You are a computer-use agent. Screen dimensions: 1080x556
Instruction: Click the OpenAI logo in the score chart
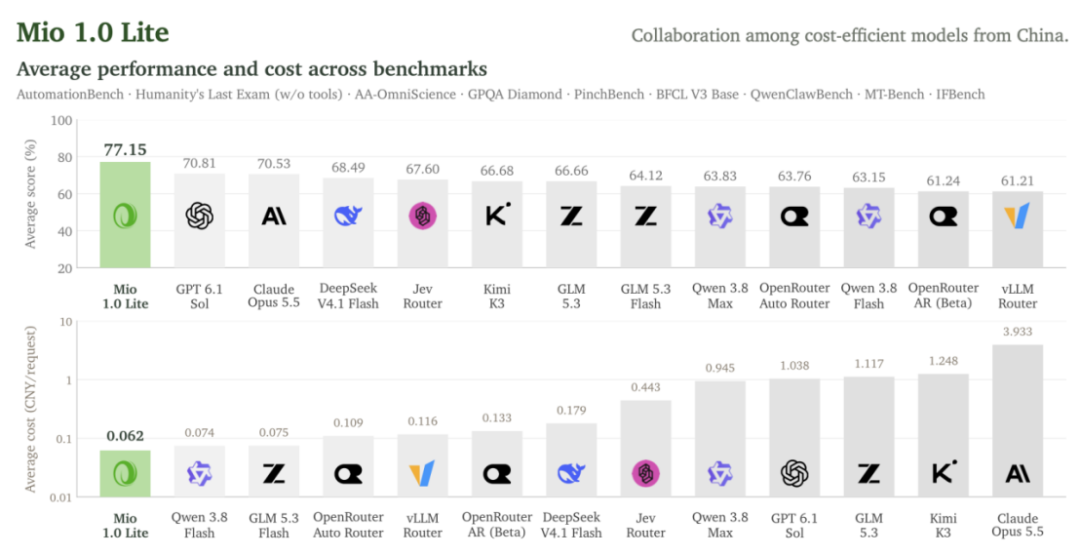[199, 216]
